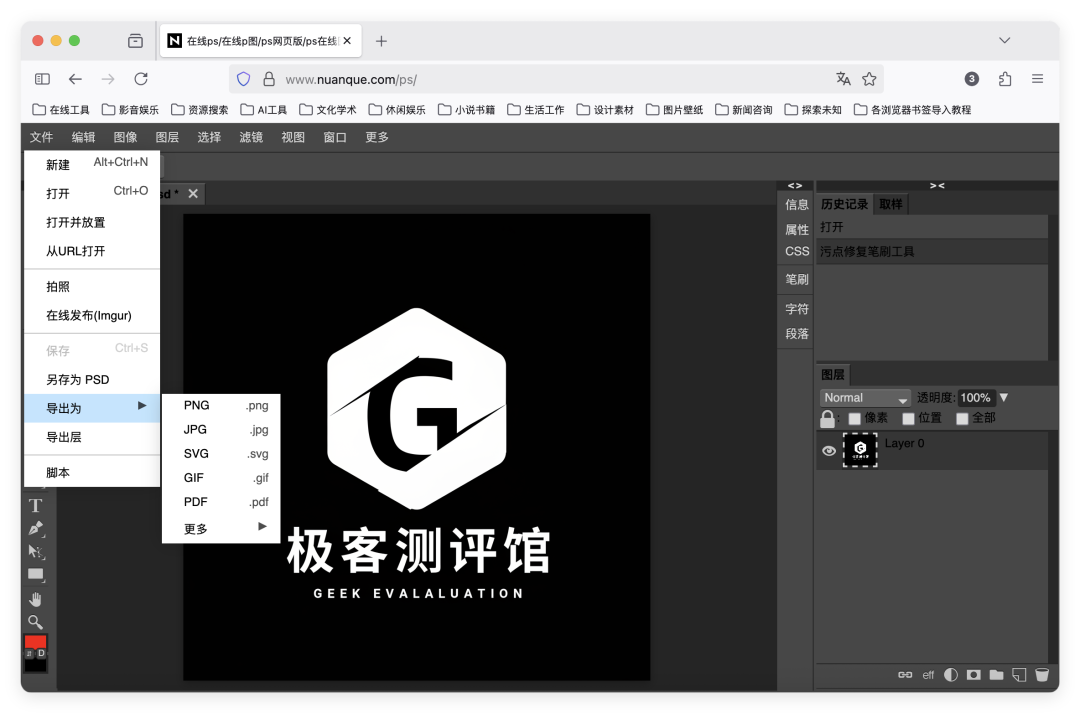Select the Path Selection arrow tool
Screen dimensions: 1080x713
click(36, 551)
